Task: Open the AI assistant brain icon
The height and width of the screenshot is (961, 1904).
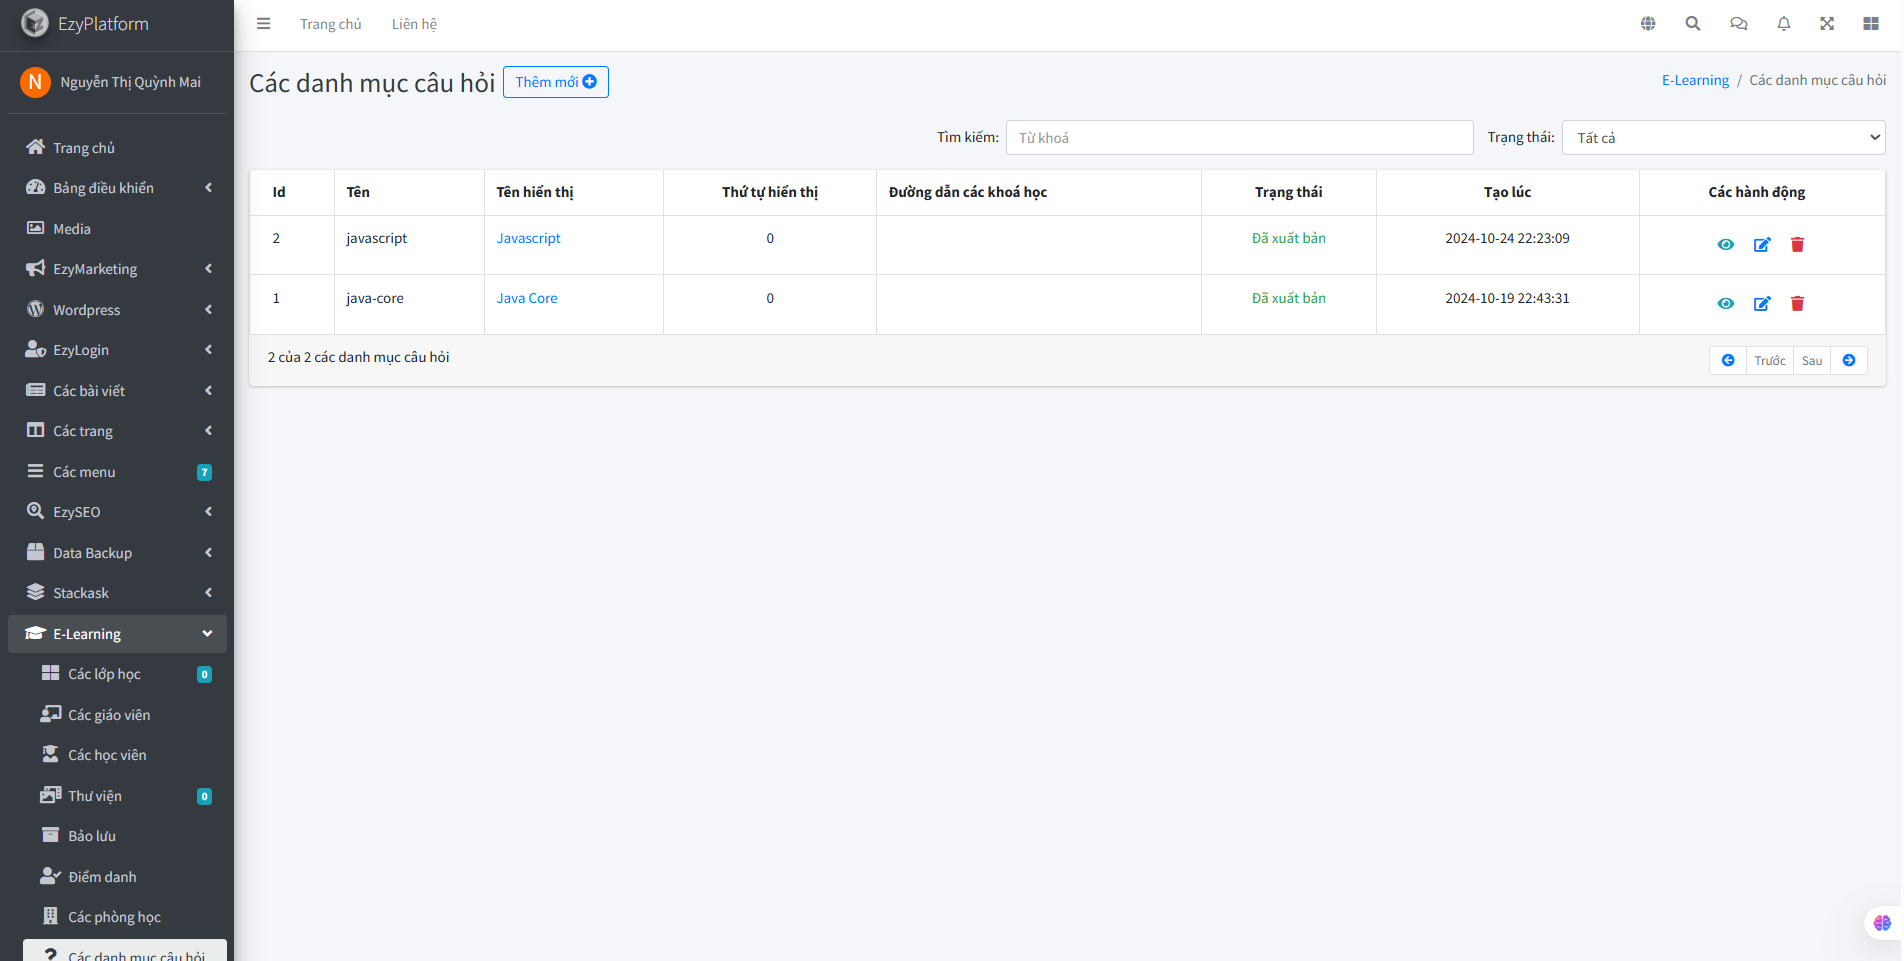Action: (1883, 923)
